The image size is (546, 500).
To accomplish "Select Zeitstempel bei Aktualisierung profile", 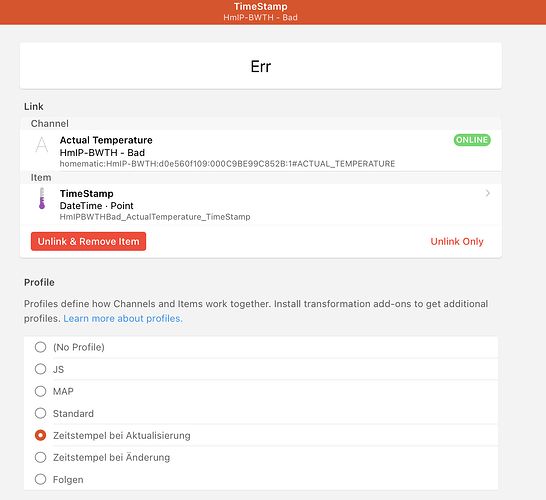I will point(40,436).
